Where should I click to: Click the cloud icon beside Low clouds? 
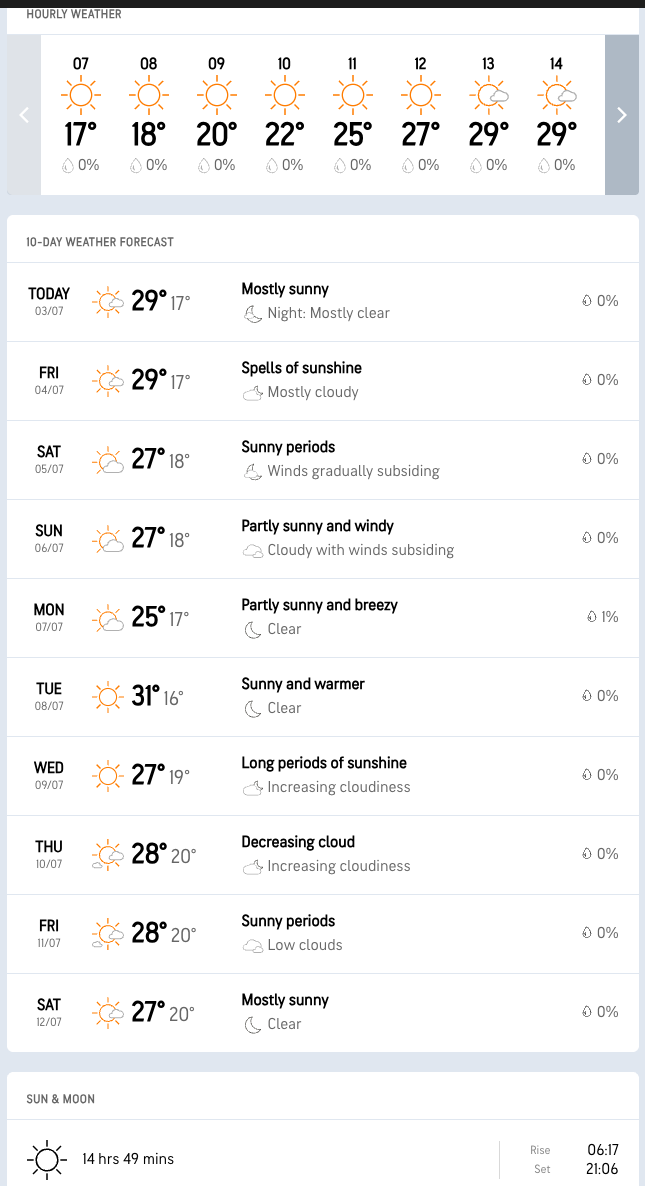252,945
